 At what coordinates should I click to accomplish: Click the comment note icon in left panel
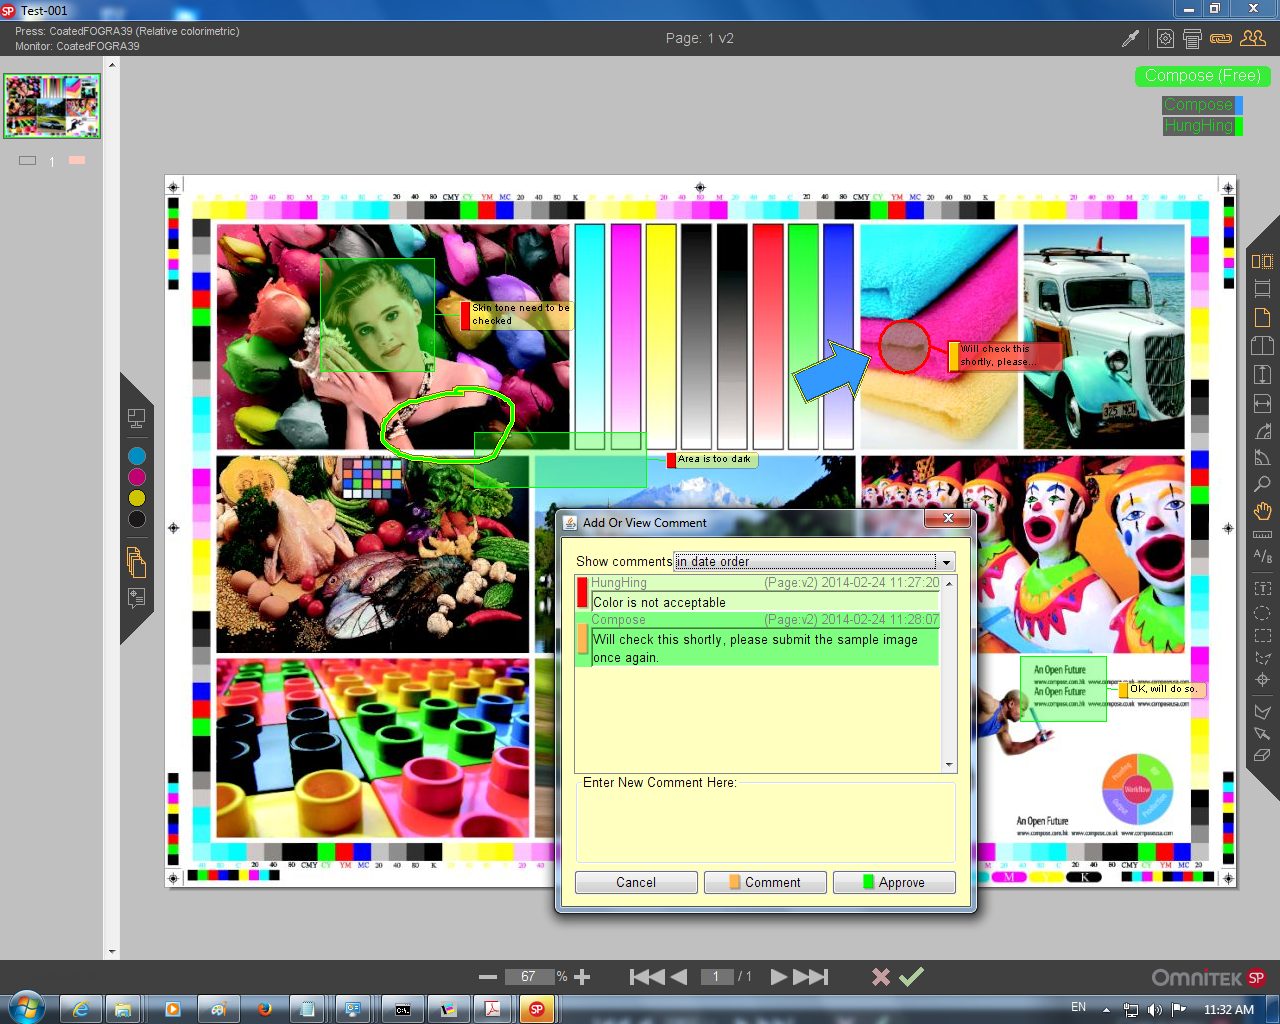(x=137, y=598)
